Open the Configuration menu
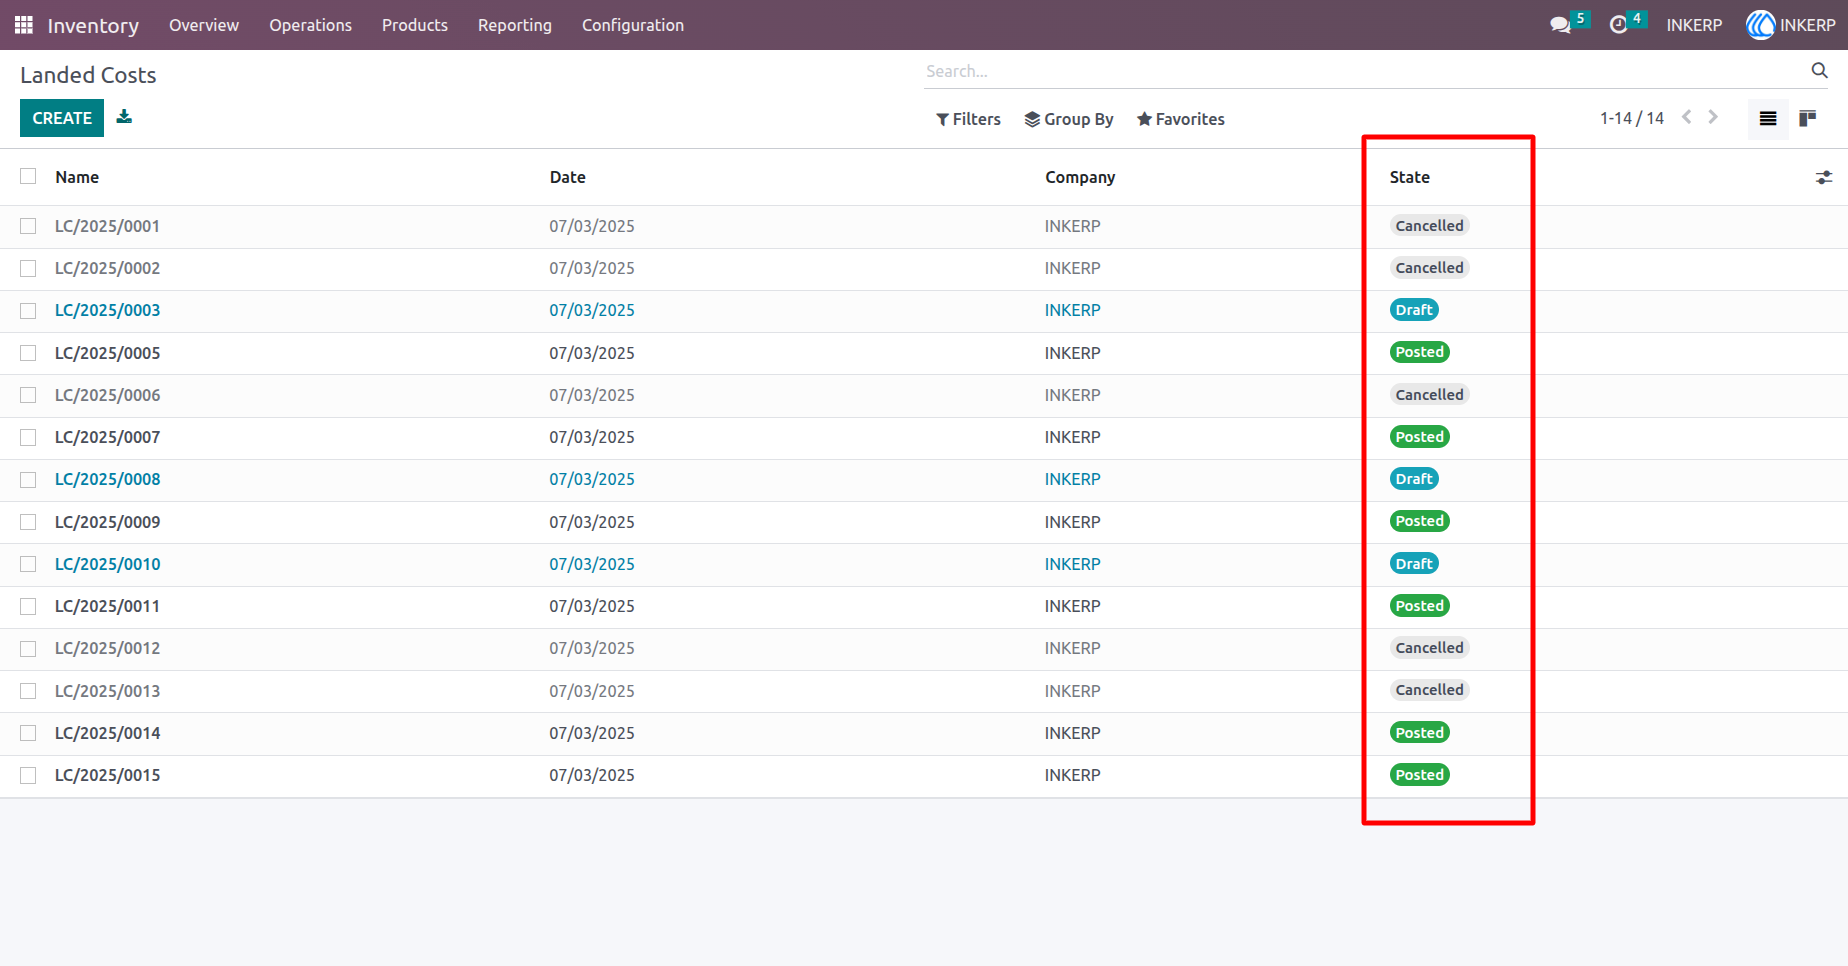The image size is (1848, 966). [633, 25]
